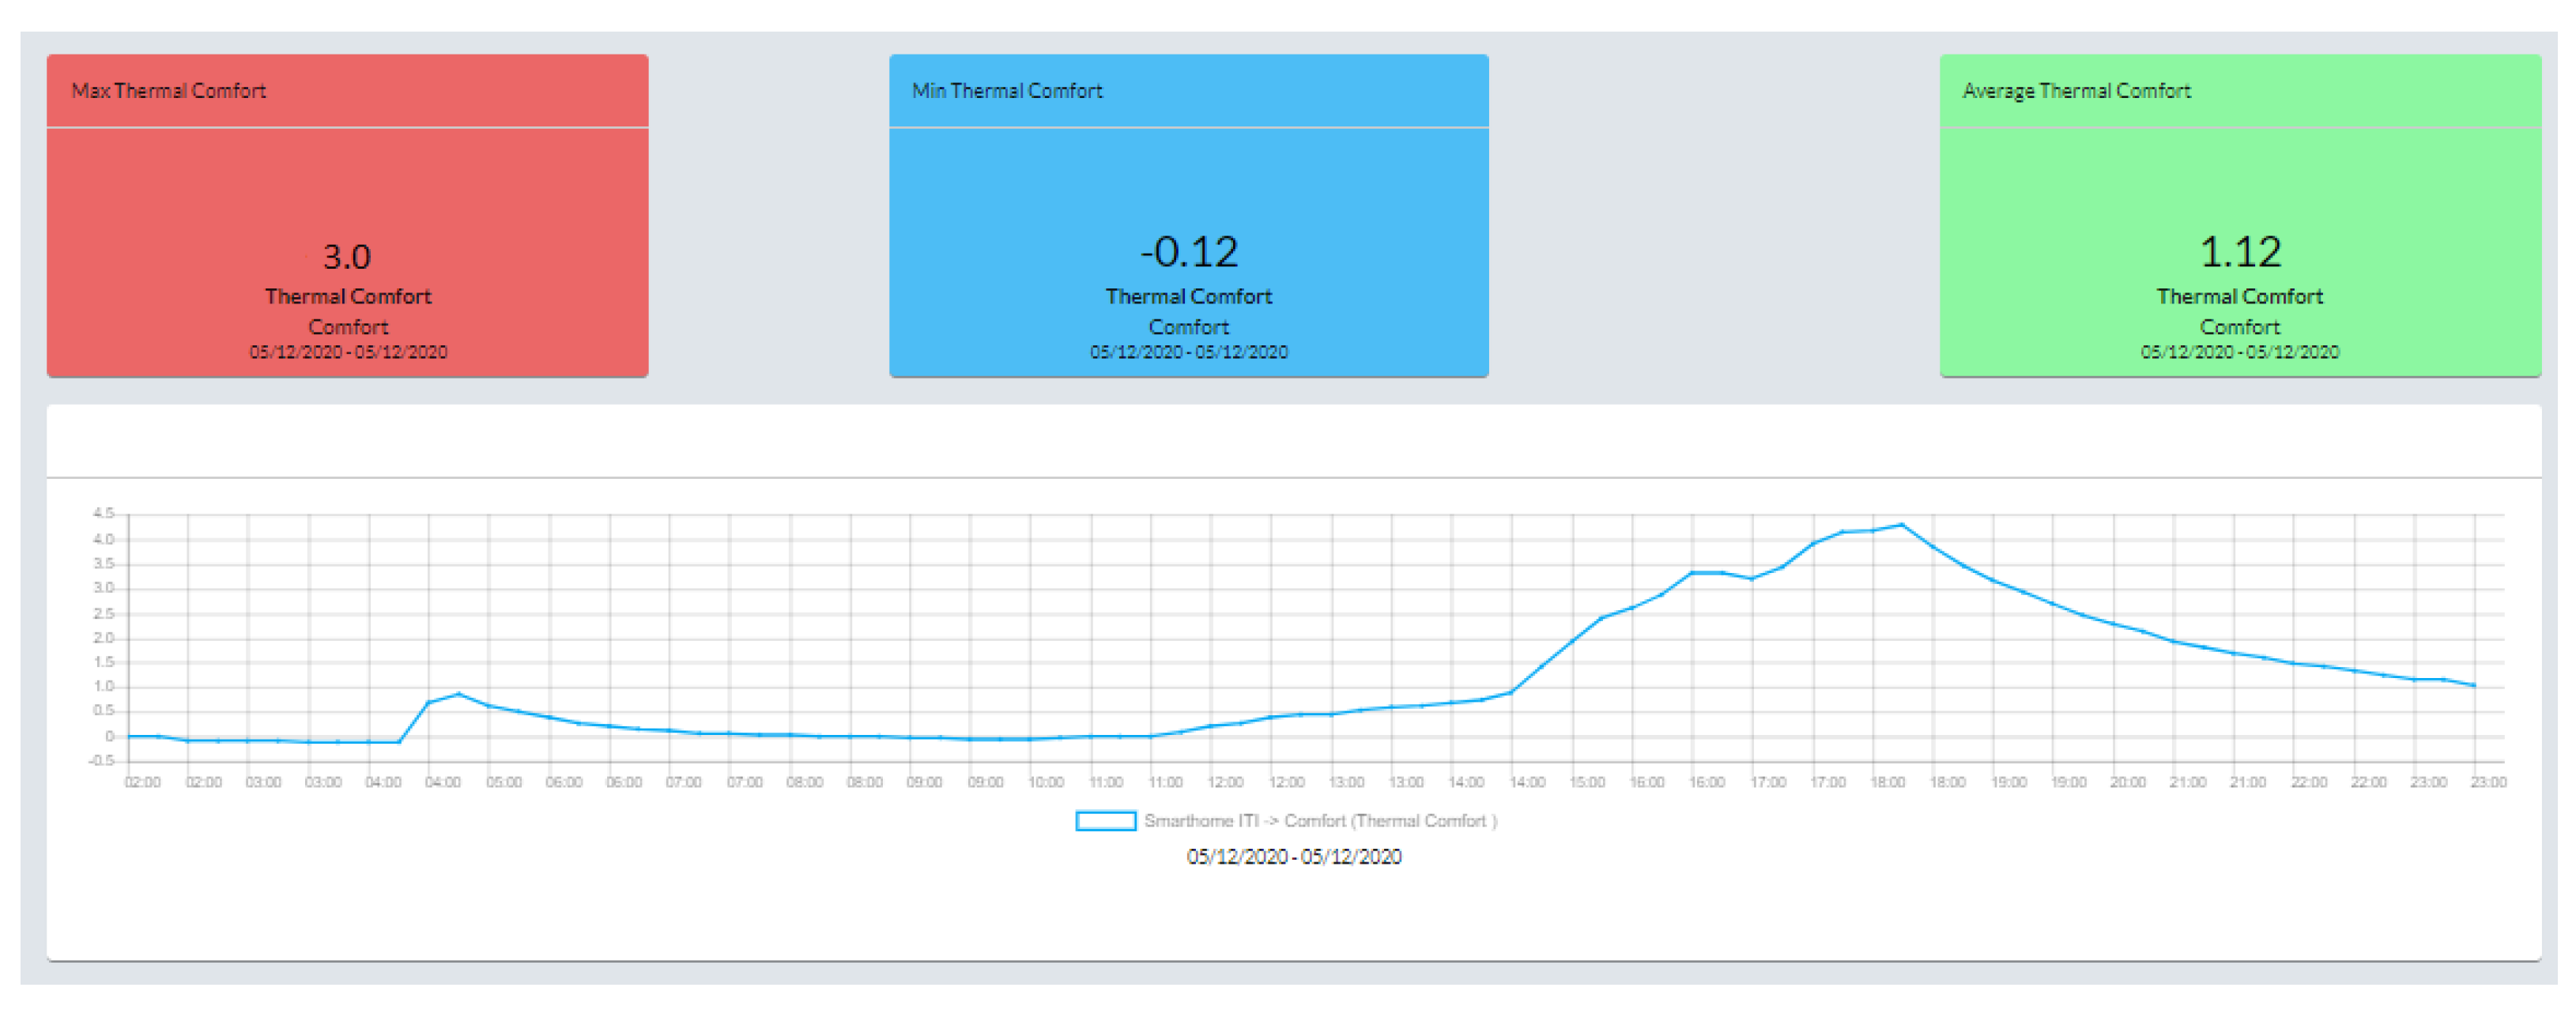Click the date range in the blue Min card
Screen dimensions: 2576x1025
[1188, 352]
